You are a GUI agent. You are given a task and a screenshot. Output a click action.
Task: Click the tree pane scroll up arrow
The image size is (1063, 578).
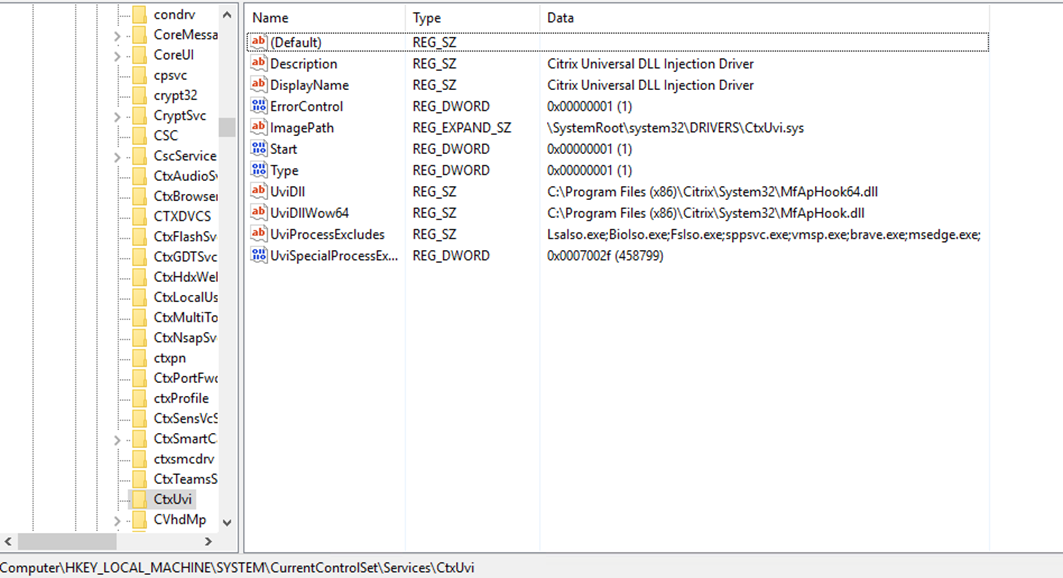227,15
